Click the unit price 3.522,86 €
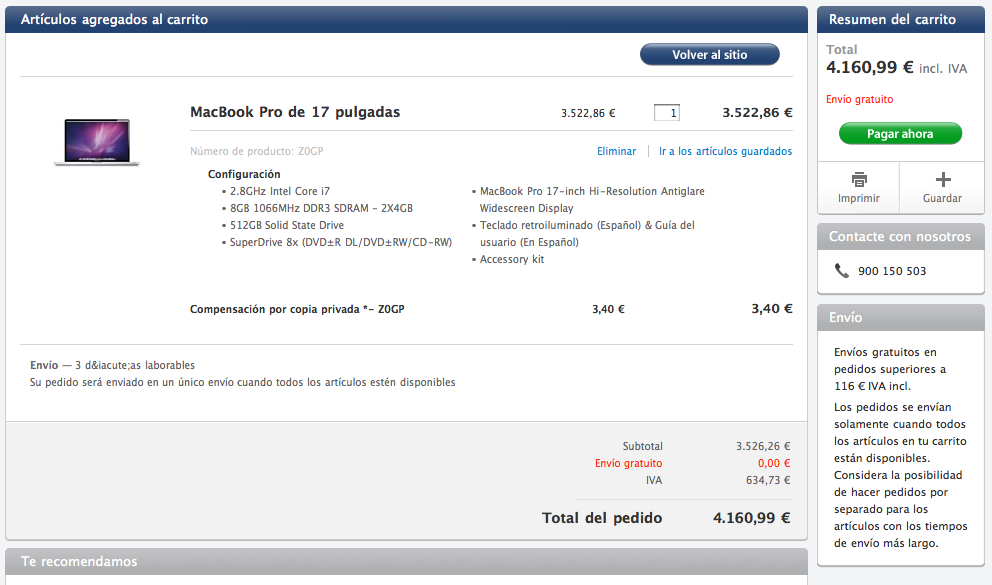 click(588, 113)
